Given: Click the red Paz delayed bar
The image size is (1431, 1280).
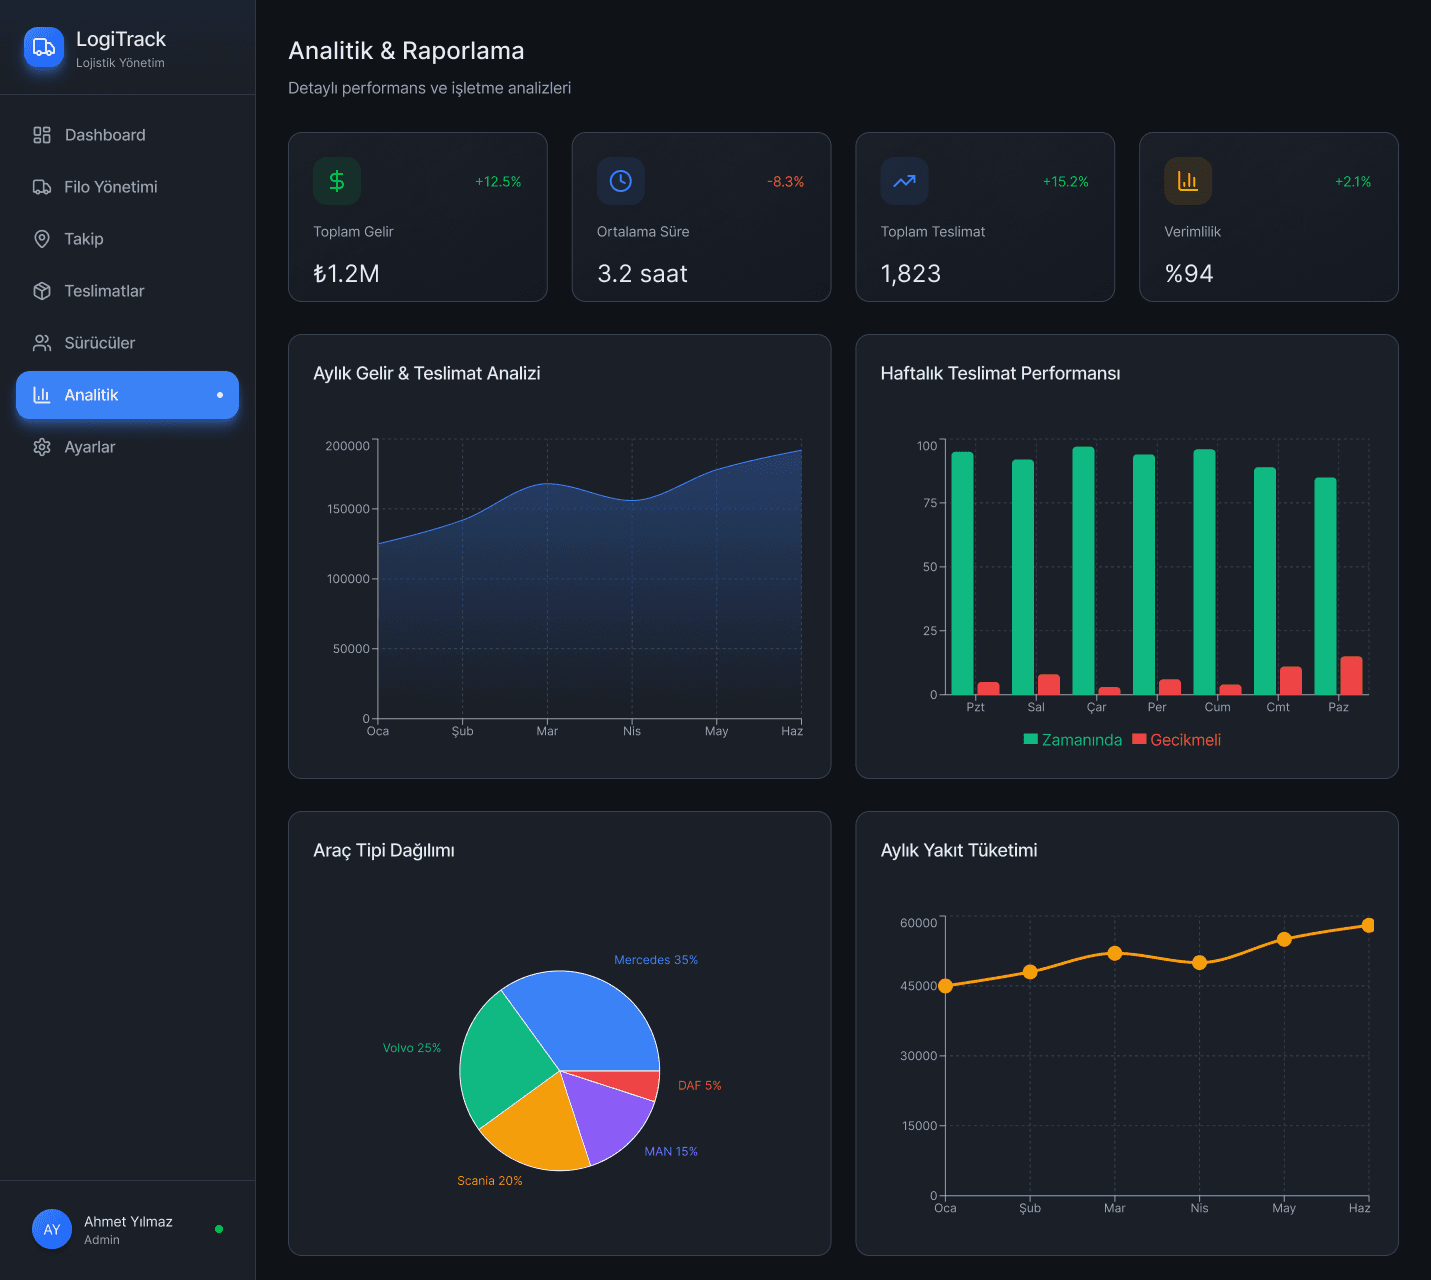Looking at the screenshot, I should [x=1351, y=675].
